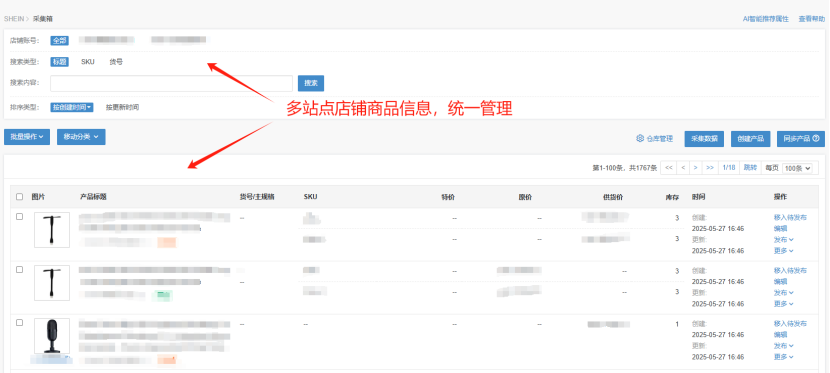The image size is (830, 373).
Task: Open the microphone product thumbnail
Action: [x=52, y=335]
